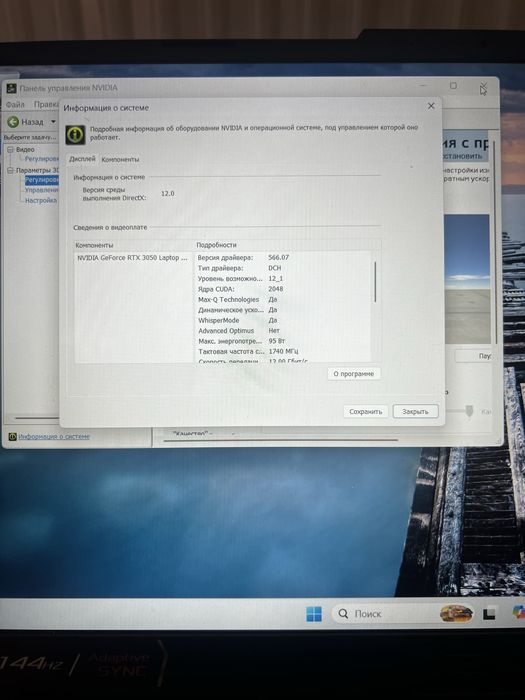Click the Сохранить button
This screenshot has height=700, width=525.
(x=366, y=412)
